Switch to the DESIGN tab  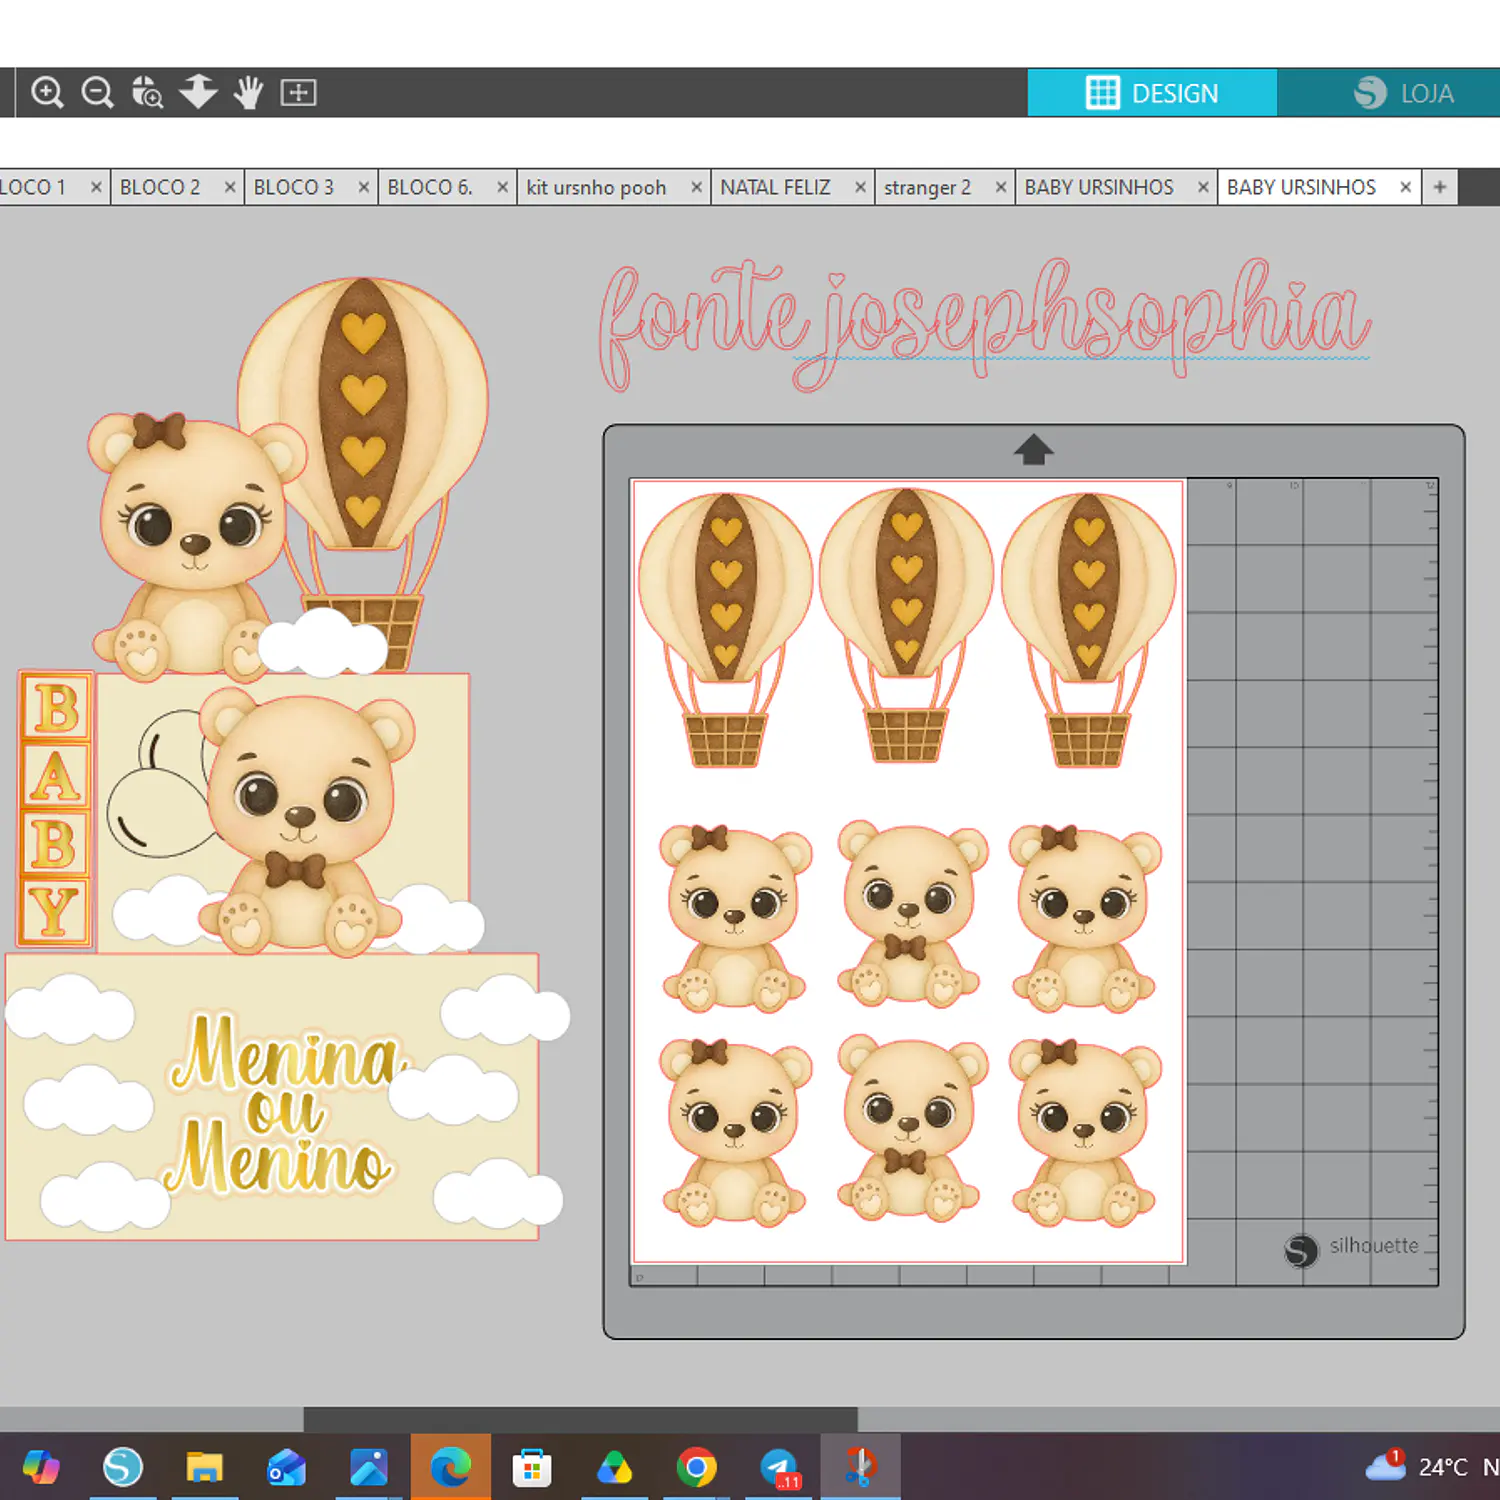click(x=1152, y=93)
